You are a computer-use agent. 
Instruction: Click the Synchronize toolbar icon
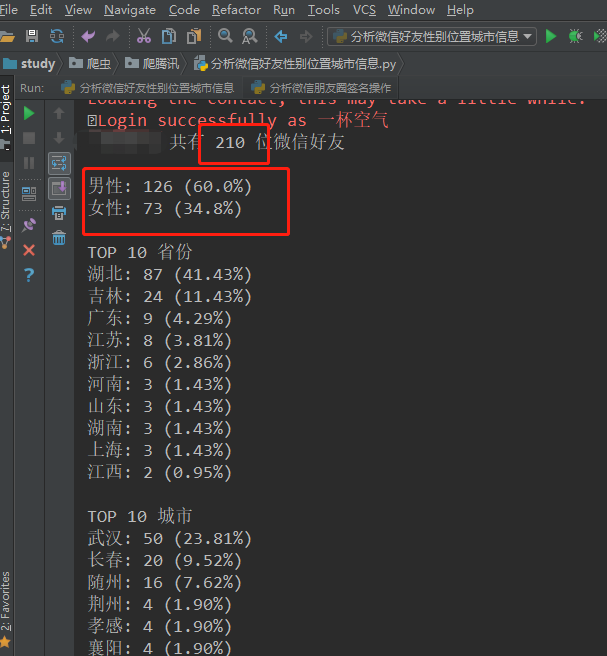pos(57,36)
